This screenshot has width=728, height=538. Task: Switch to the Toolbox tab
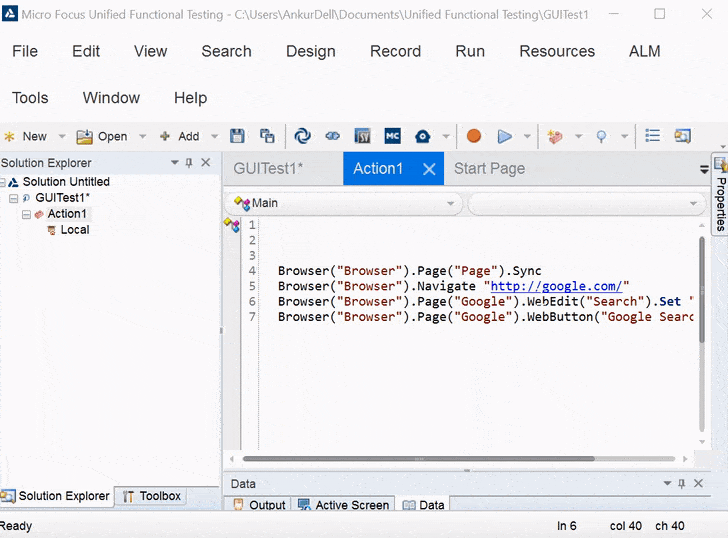pyautogui.click(x=151, y=496)
